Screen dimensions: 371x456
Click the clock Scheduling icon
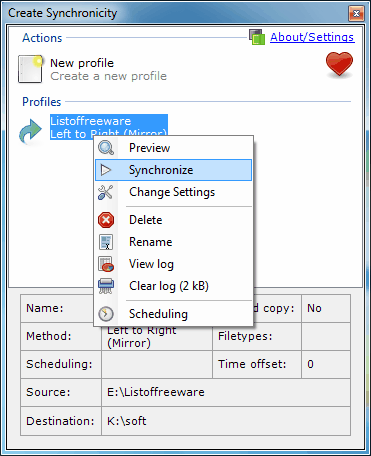106,314
